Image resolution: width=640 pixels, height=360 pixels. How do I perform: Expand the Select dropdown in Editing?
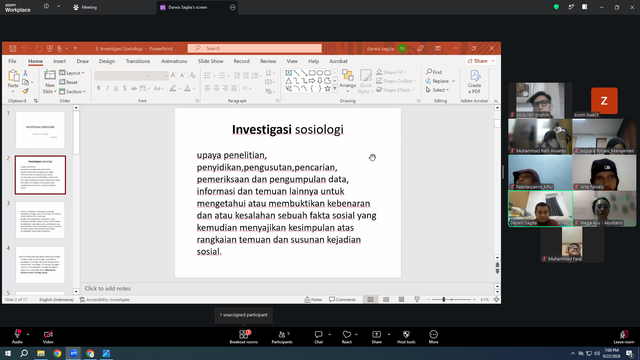point(438,90)
